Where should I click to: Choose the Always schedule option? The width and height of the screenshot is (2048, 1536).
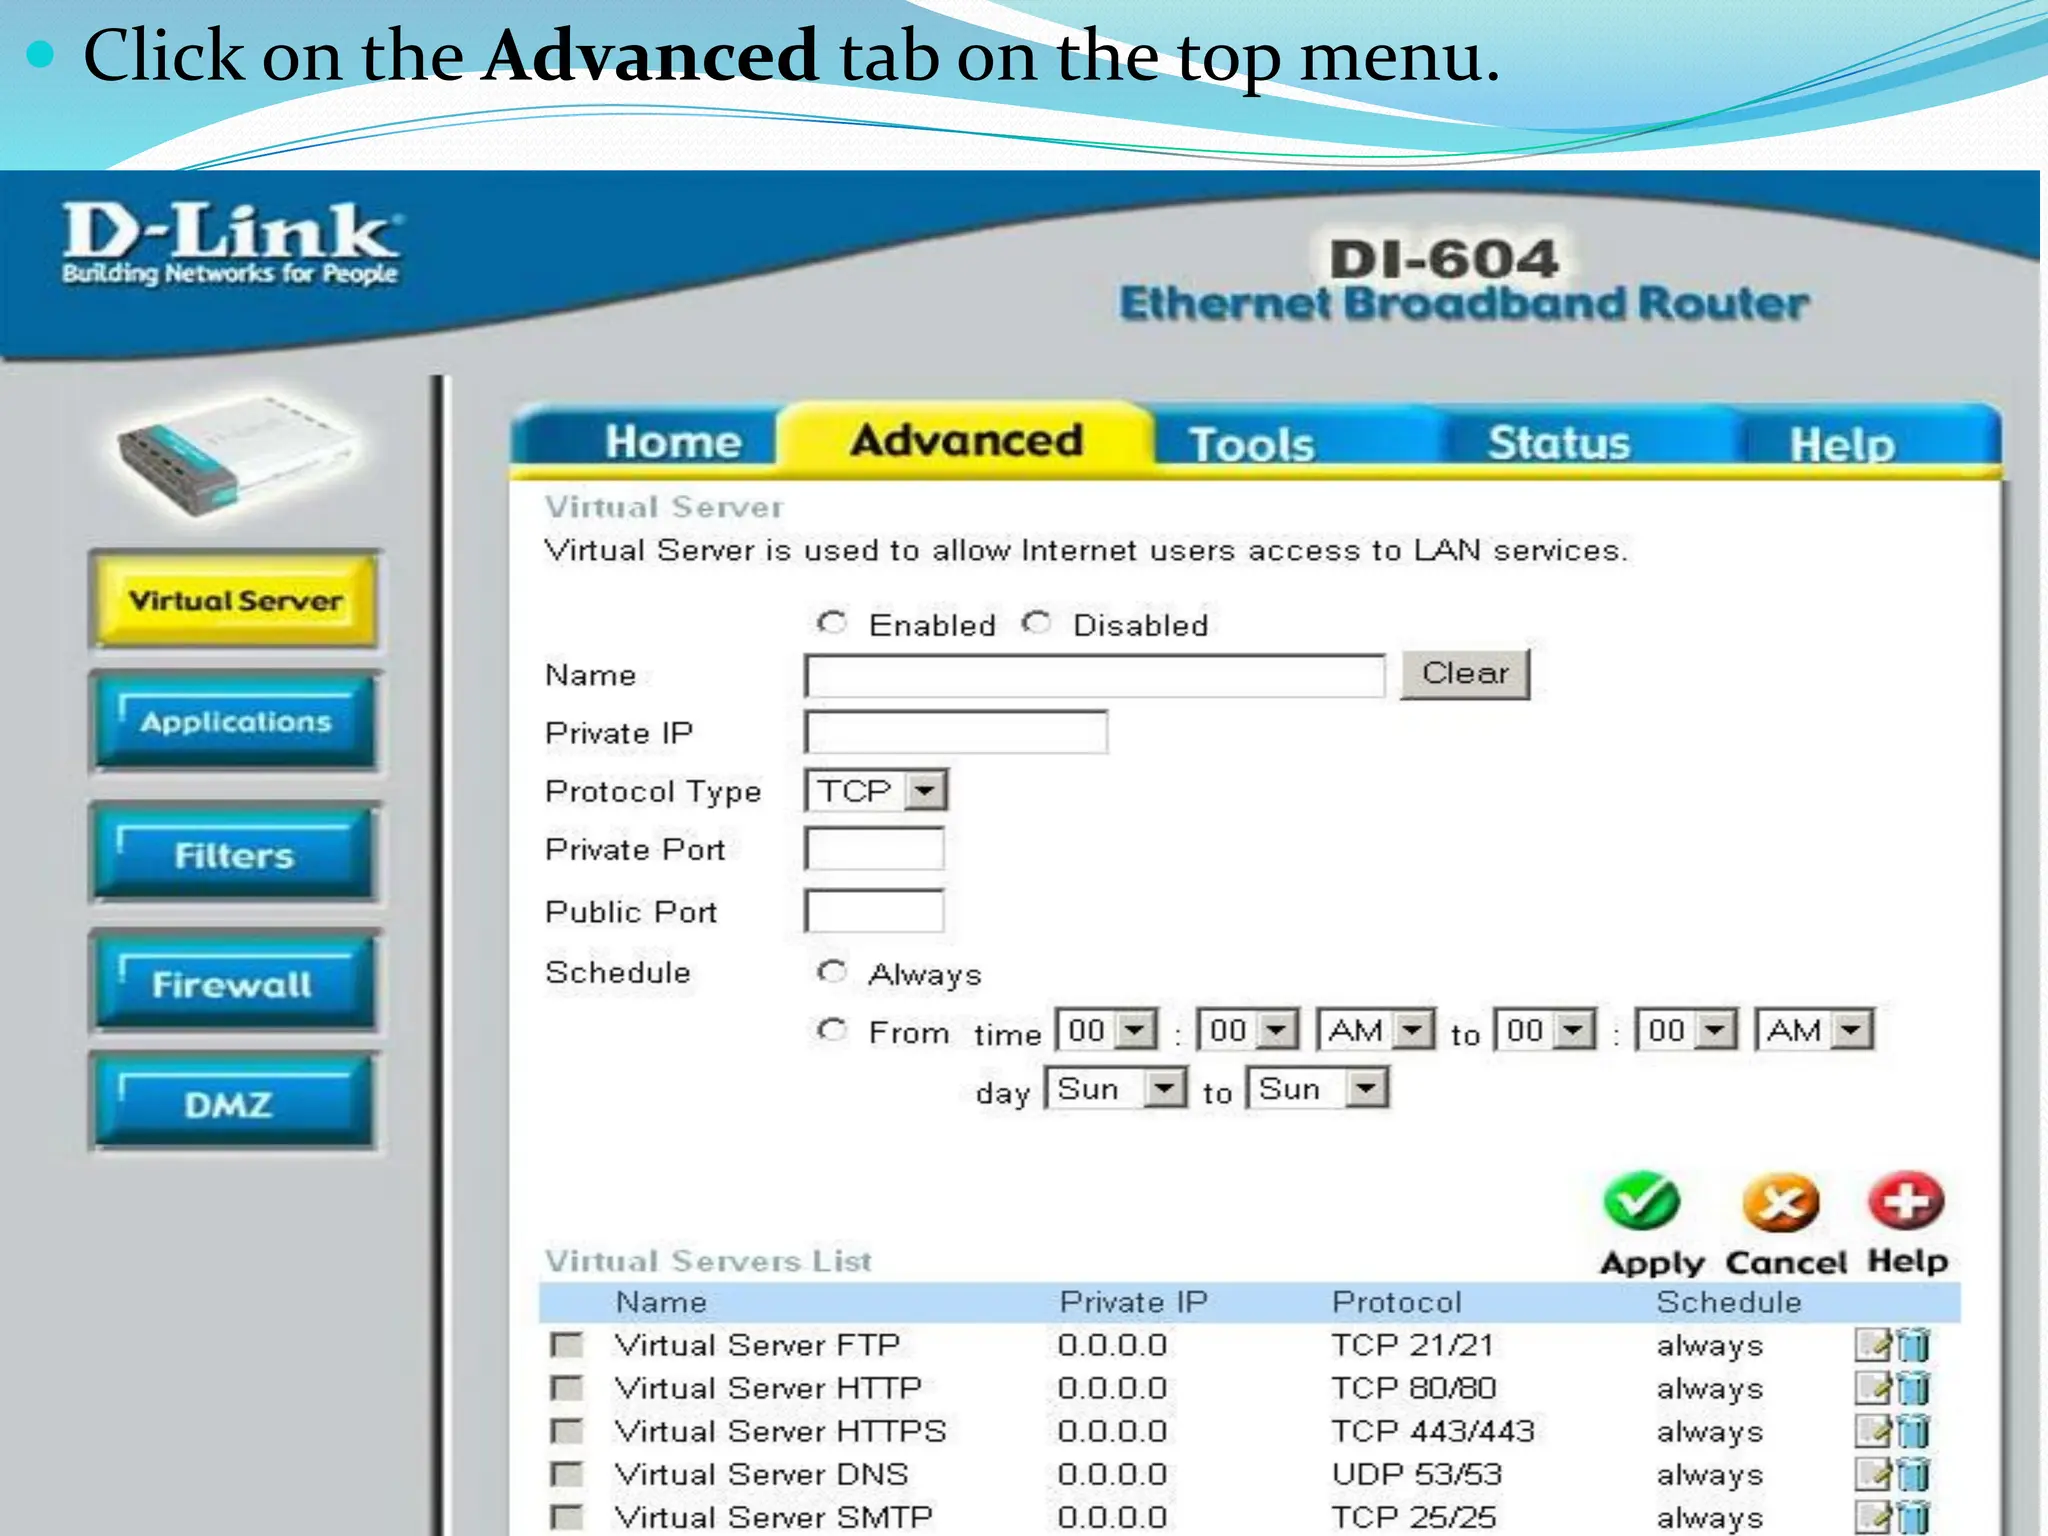coord(832,971)
